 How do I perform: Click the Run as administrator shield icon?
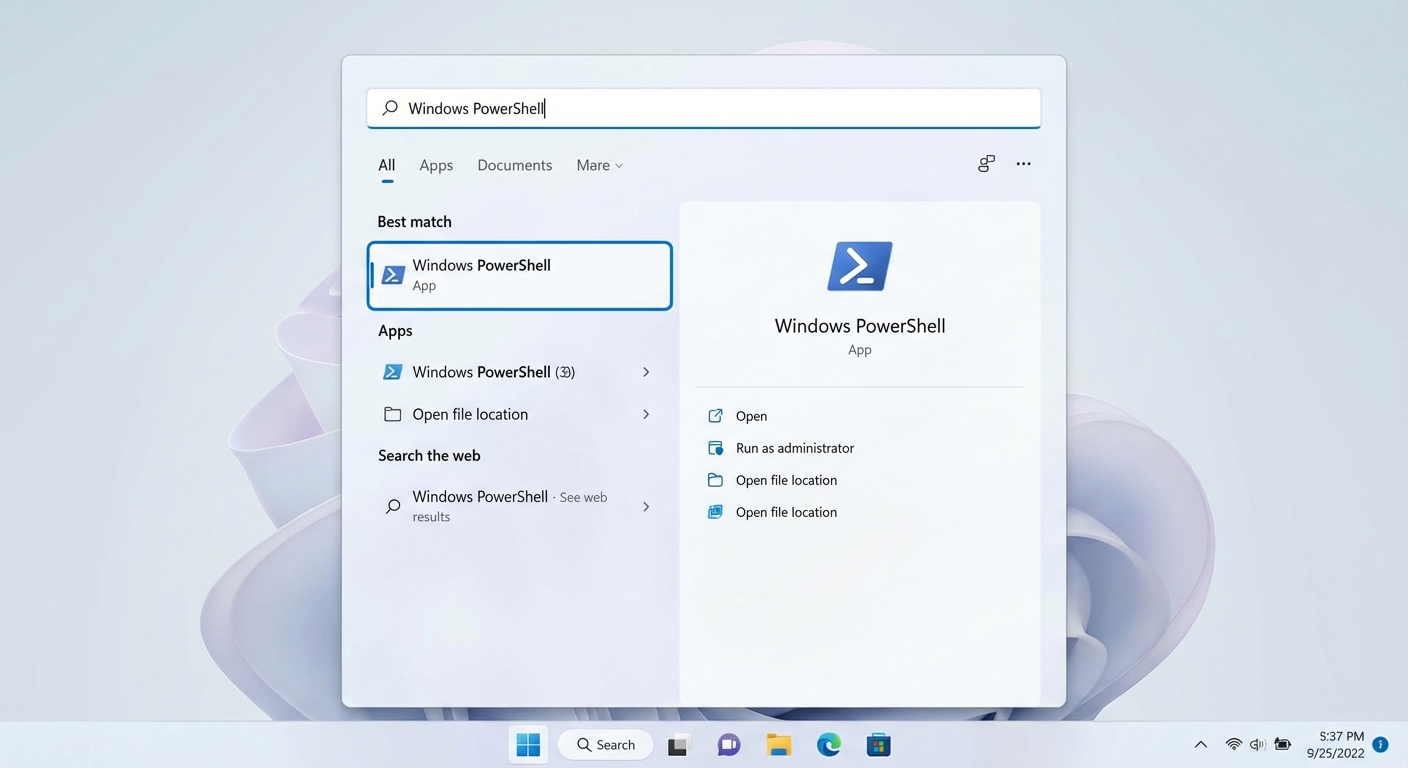715,448
